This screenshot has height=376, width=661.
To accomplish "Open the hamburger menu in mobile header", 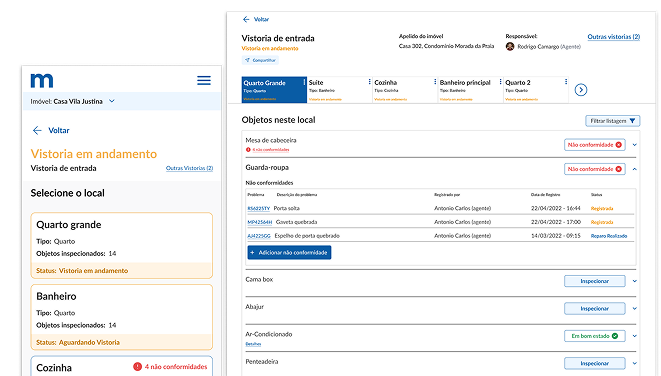I will pos(204,81).
